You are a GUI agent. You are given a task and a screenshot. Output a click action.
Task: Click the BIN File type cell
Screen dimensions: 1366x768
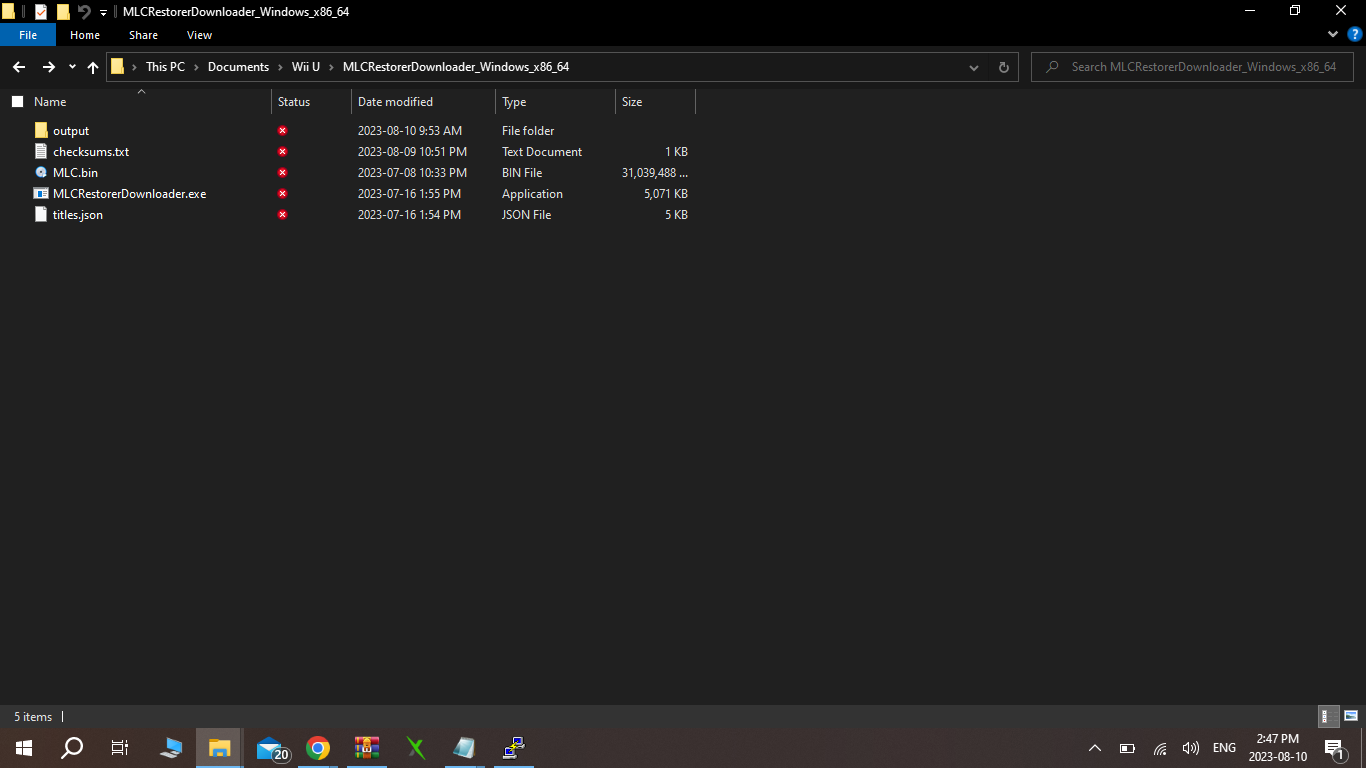click(x=522, y=173)
